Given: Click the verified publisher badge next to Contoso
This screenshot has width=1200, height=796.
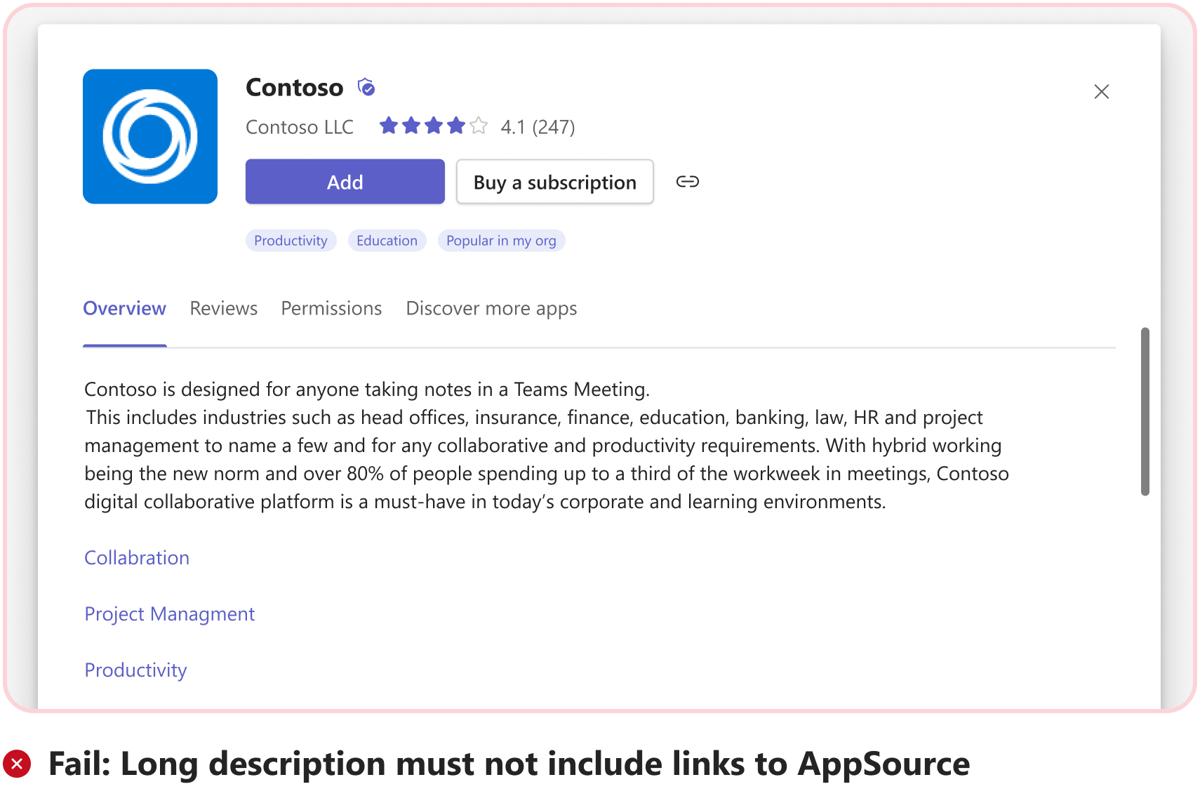Looking at the screenshot, I should point(366,87).
